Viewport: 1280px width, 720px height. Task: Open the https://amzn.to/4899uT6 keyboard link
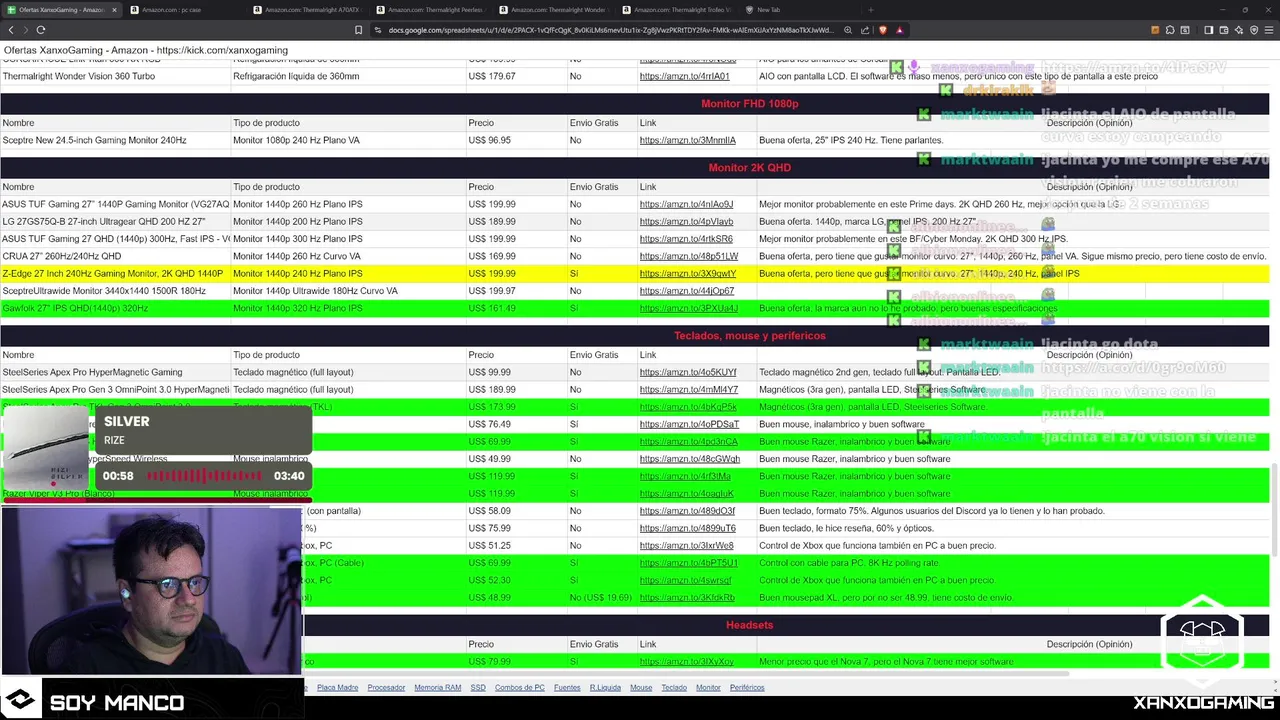coord(688,528)
